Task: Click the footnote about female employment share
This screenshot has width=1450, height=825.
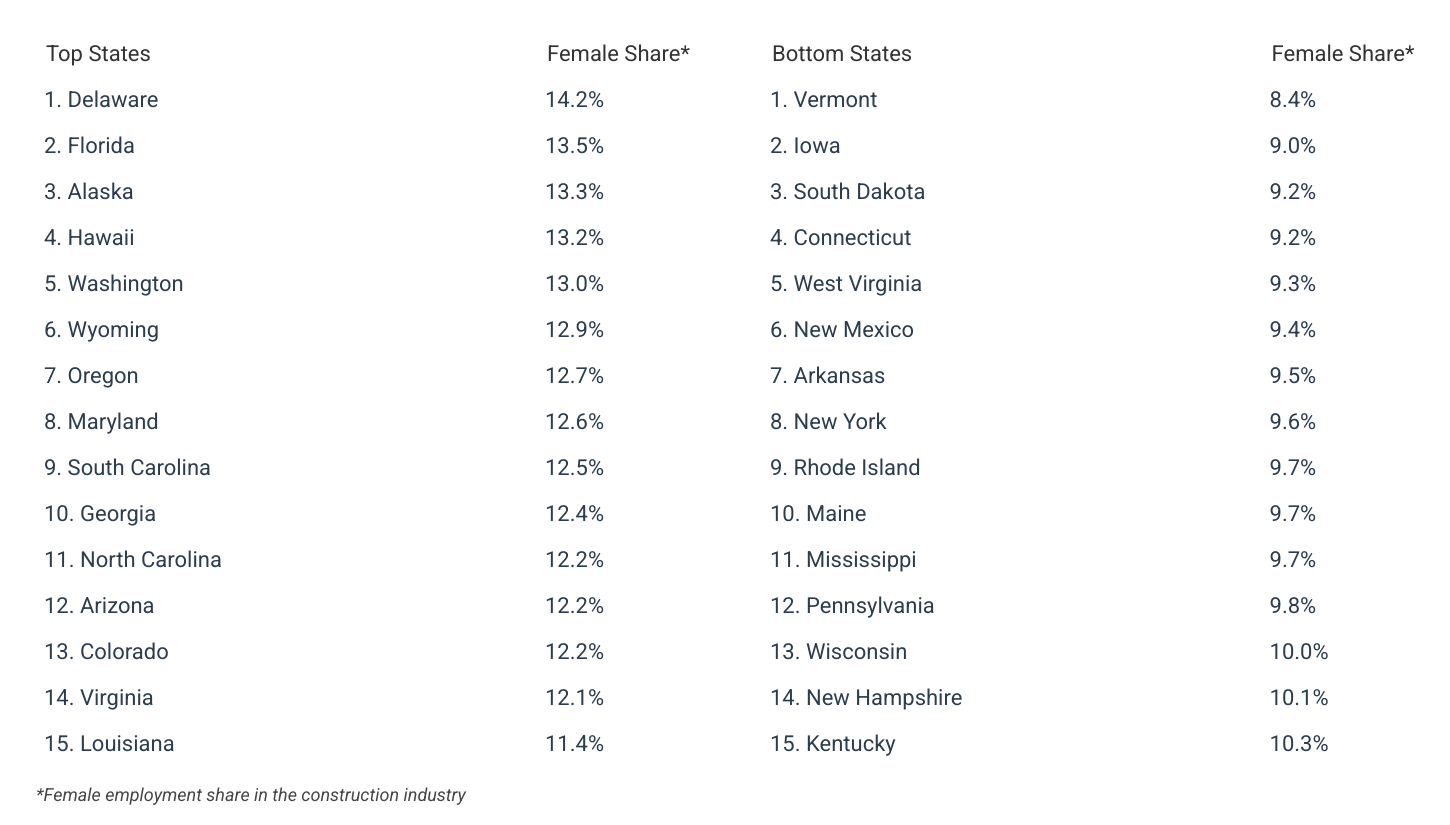Action: 251,796
